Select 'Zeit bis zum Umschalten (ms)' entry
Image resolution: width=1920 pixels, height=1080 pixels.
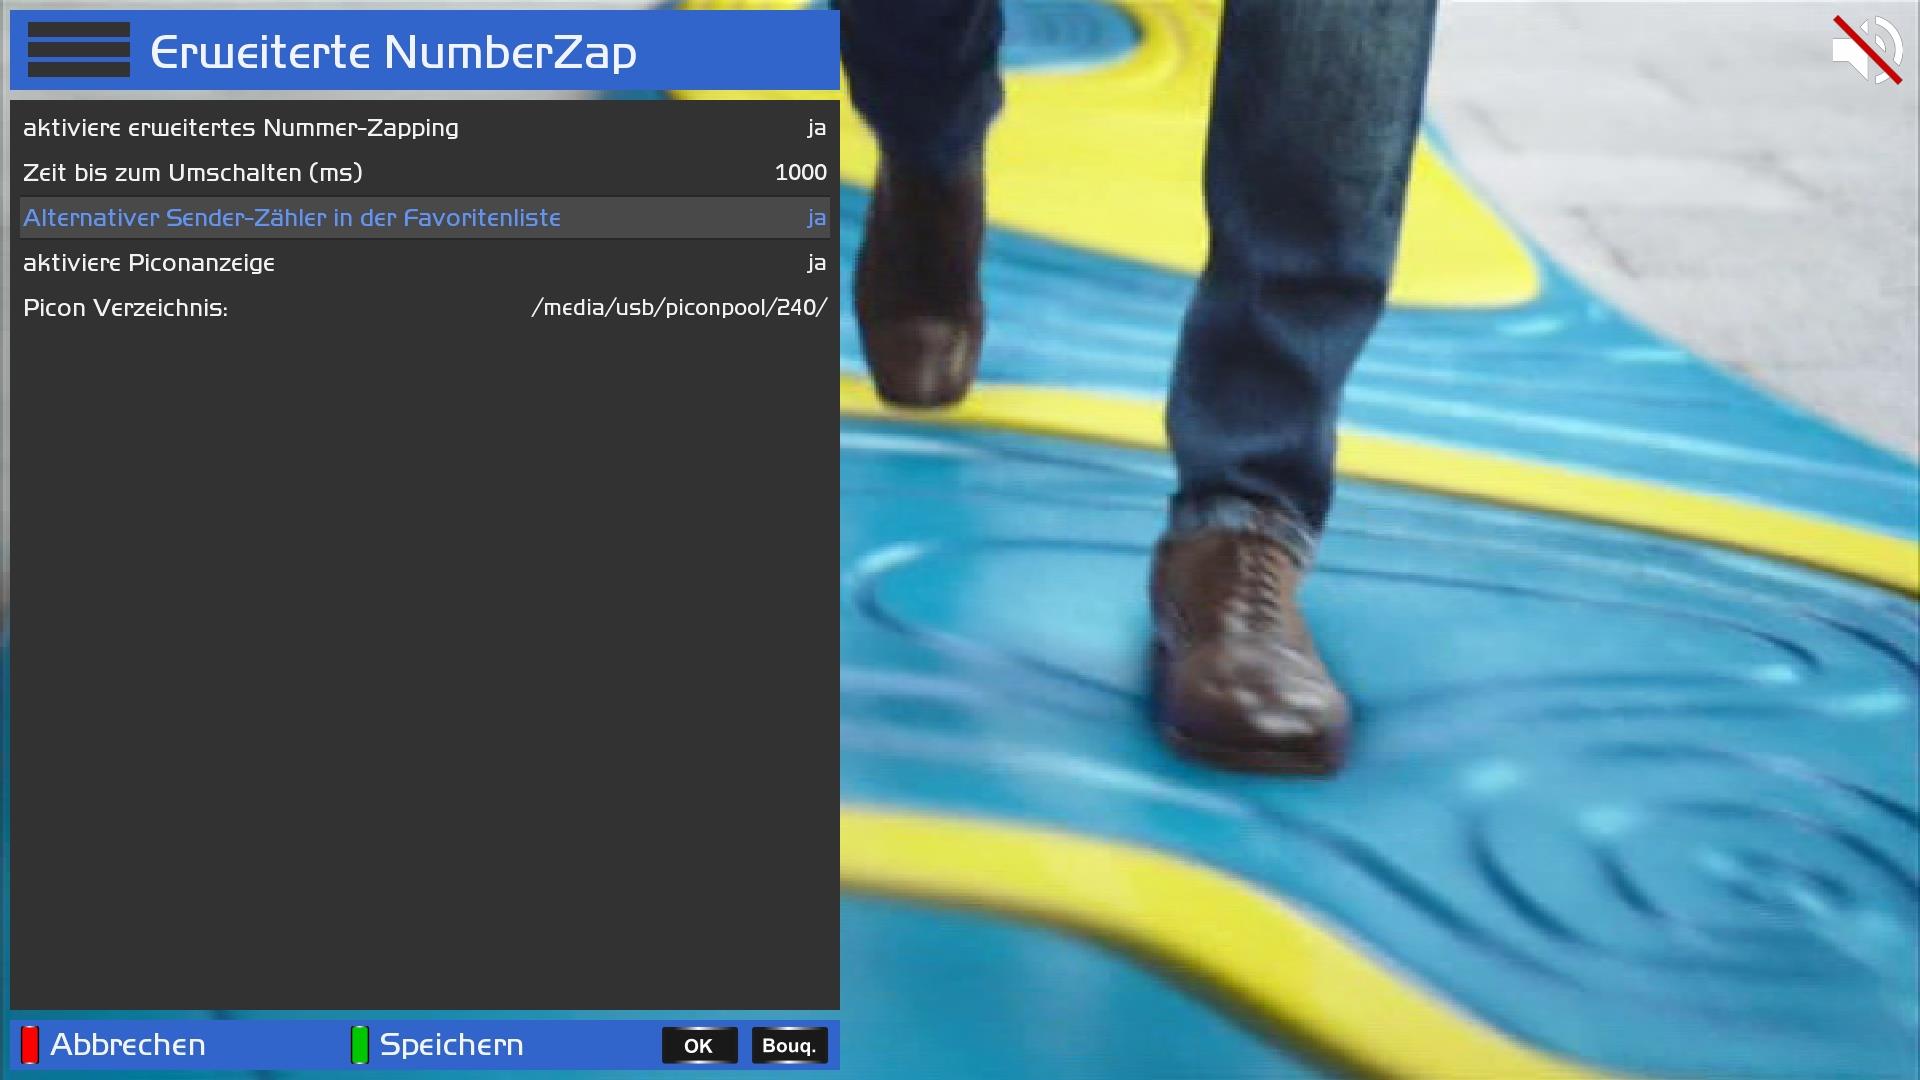click(x=193, y=173)
